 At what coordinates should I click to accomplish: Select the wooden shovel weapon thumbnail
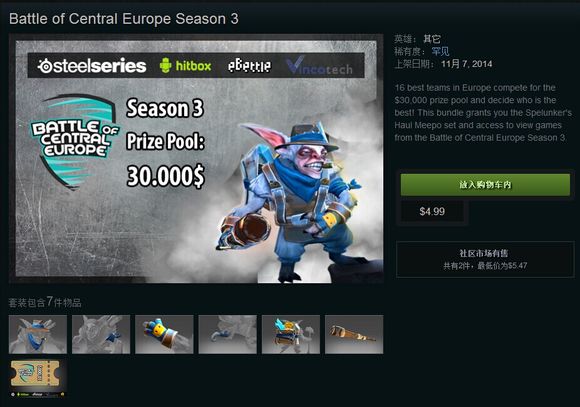coord(354,334)
